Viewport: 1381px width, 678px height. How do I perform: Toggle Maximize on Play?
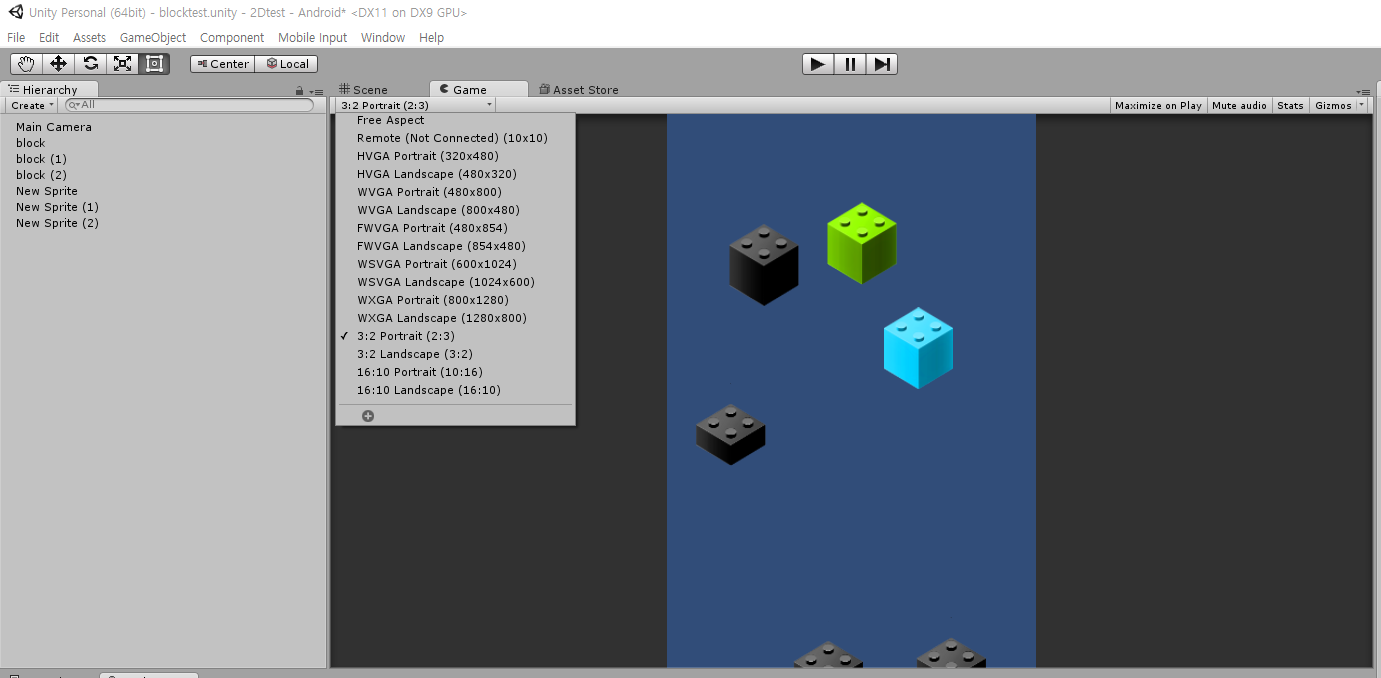(1158, 105)
